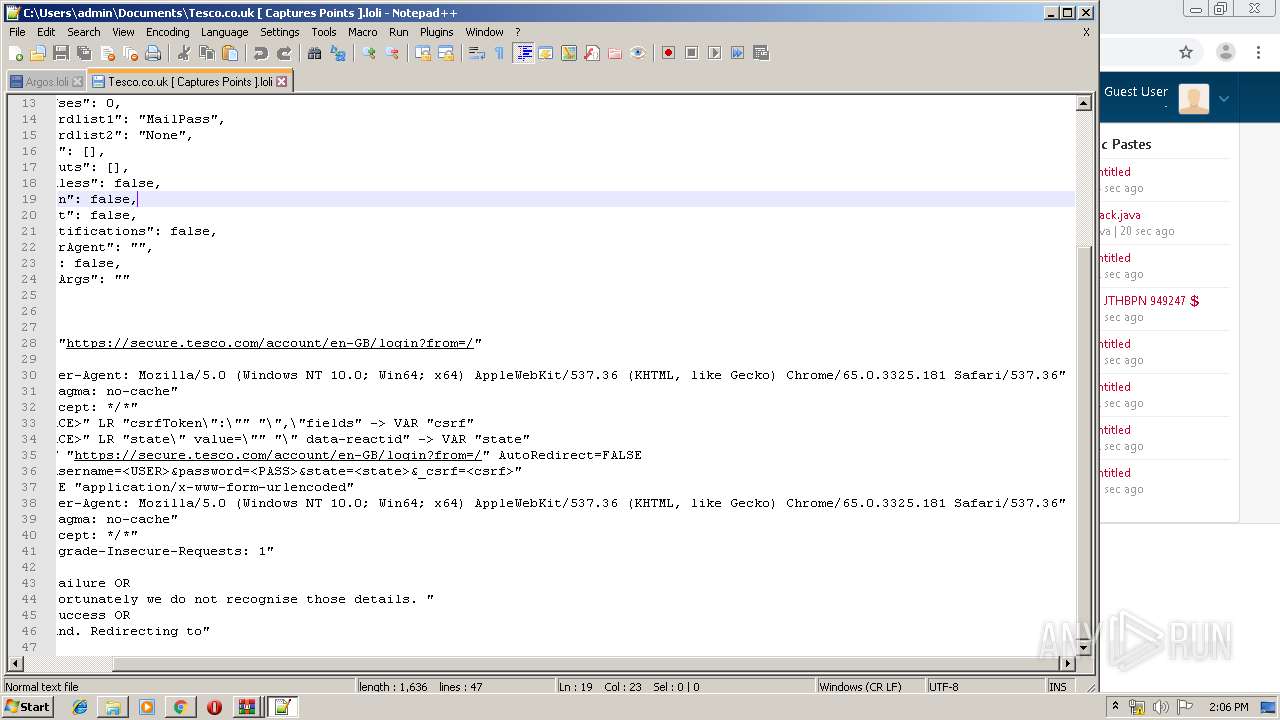
Task: Switch to the Argos.loli tab
Action: click(x=46, y=82)
